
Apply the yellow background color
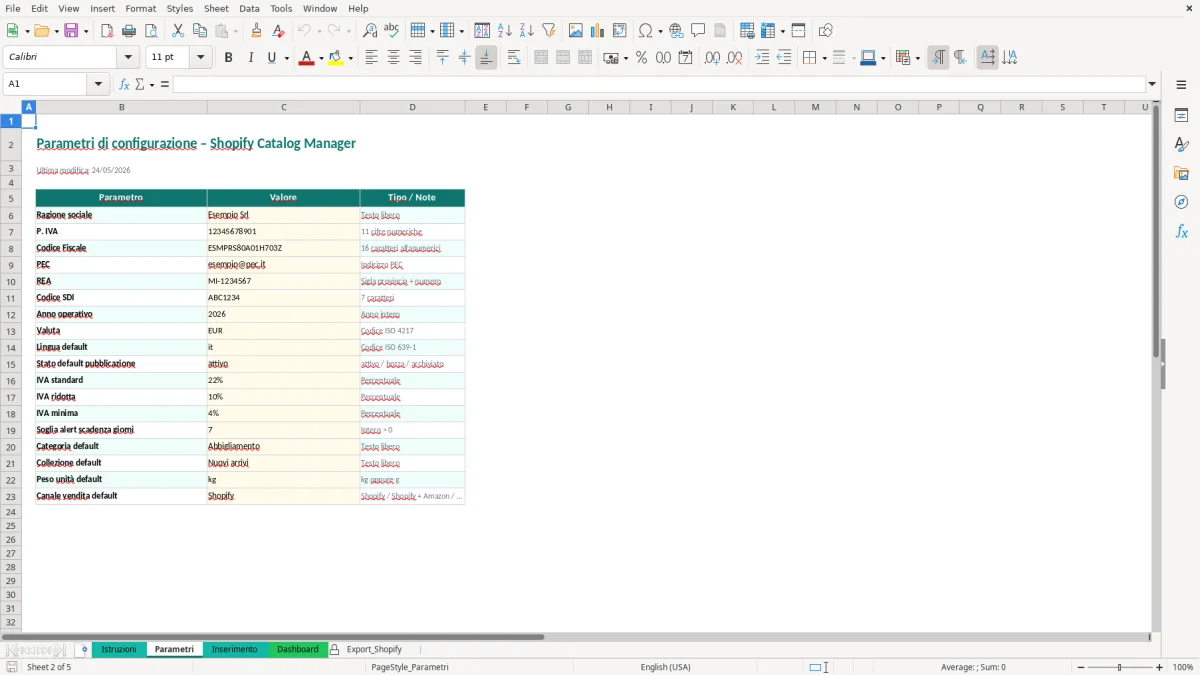click(x=335, y=58)
